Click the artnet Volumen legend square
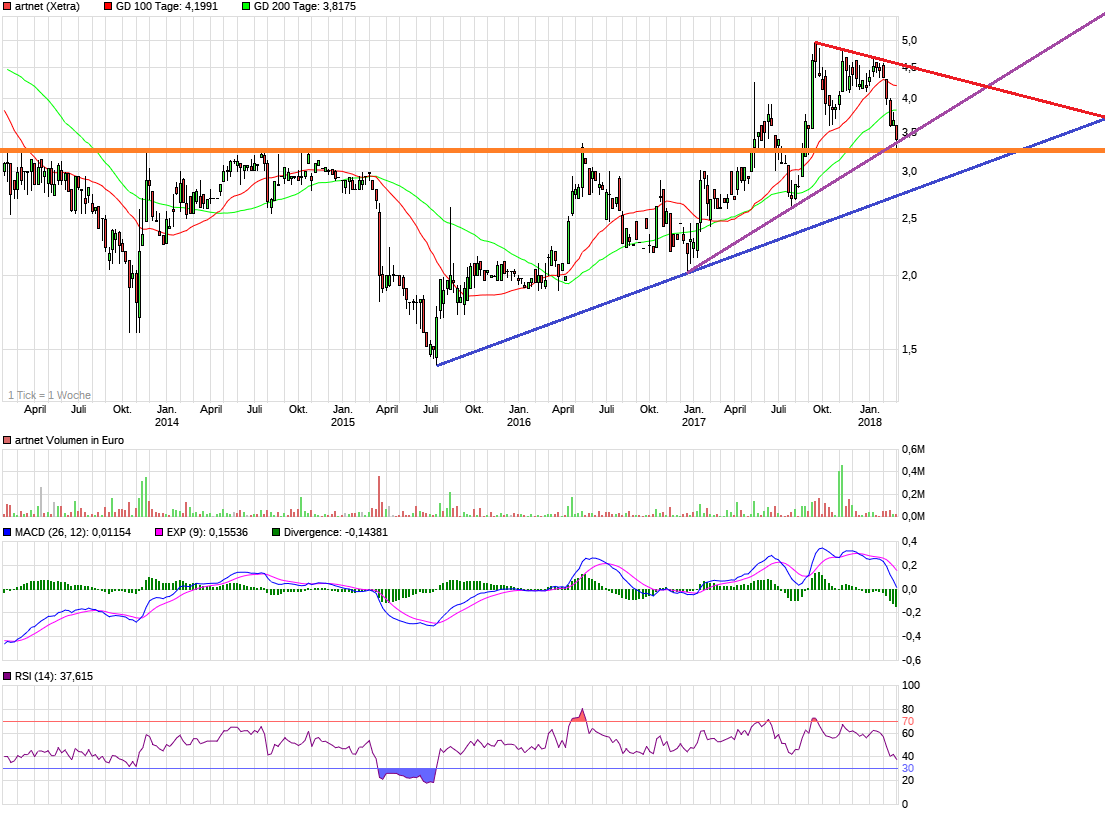1105x814 pixels. (x=8, y=440)
